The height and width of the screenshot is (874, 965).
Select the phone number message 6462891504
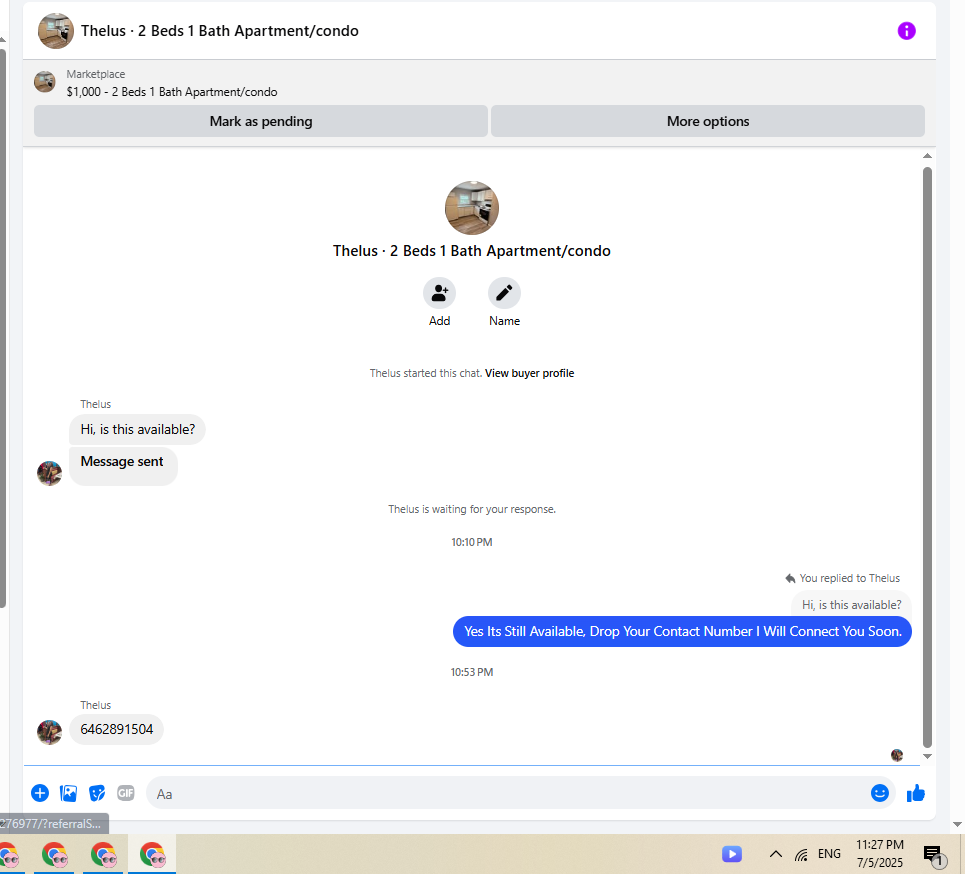[116, 729]
